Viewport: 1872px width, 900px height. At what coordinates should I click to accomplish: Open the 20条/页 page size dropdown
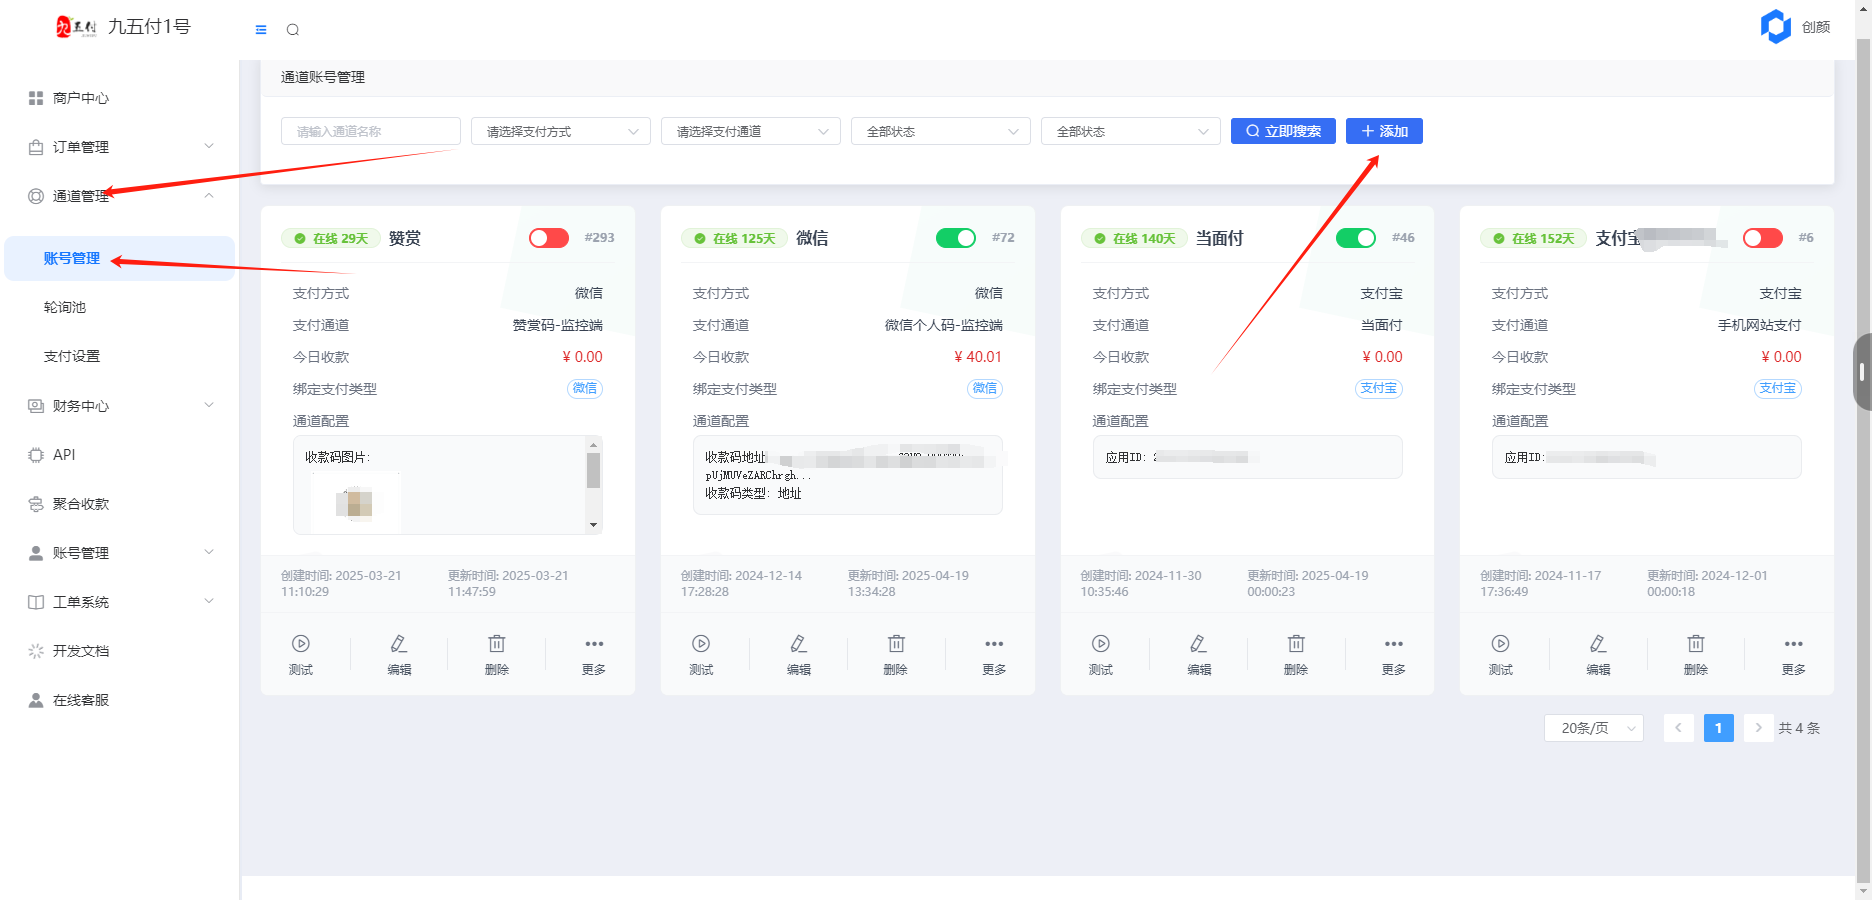coord(1594,728)
